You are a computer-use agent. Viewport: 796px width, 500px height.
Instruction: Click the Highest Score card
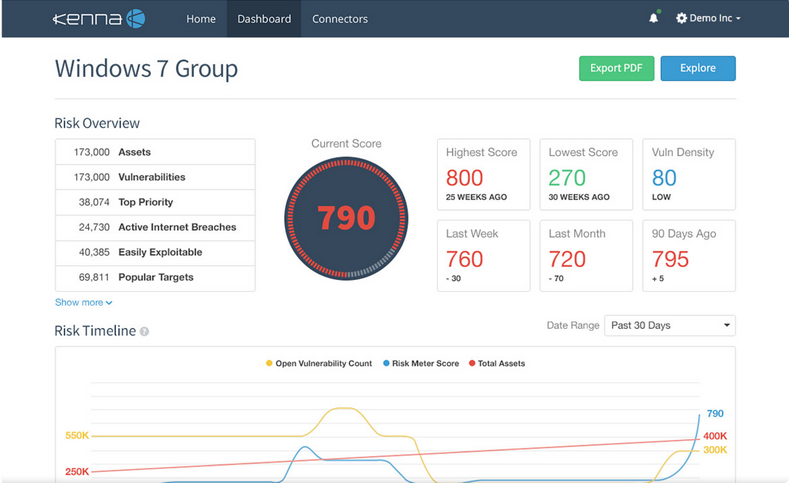pos(484,174)
